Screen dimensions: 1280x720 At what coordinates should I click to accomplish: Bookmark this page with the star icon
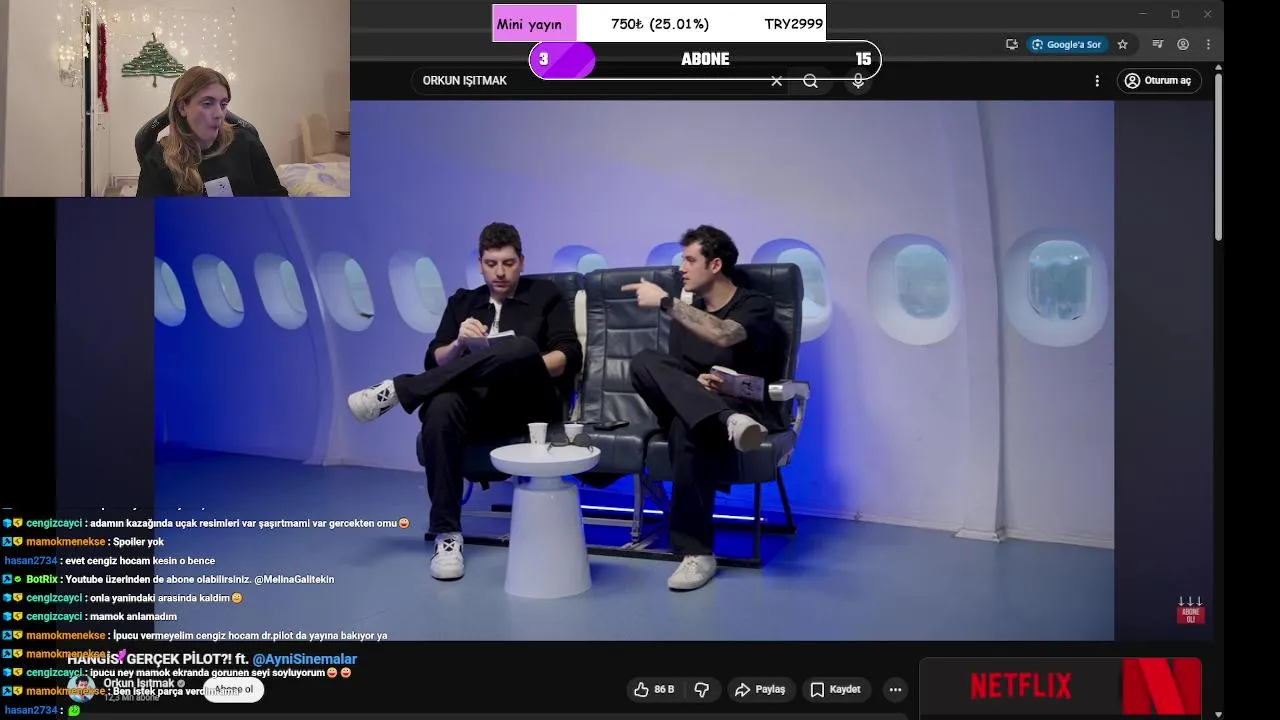tap(1122, 44)
